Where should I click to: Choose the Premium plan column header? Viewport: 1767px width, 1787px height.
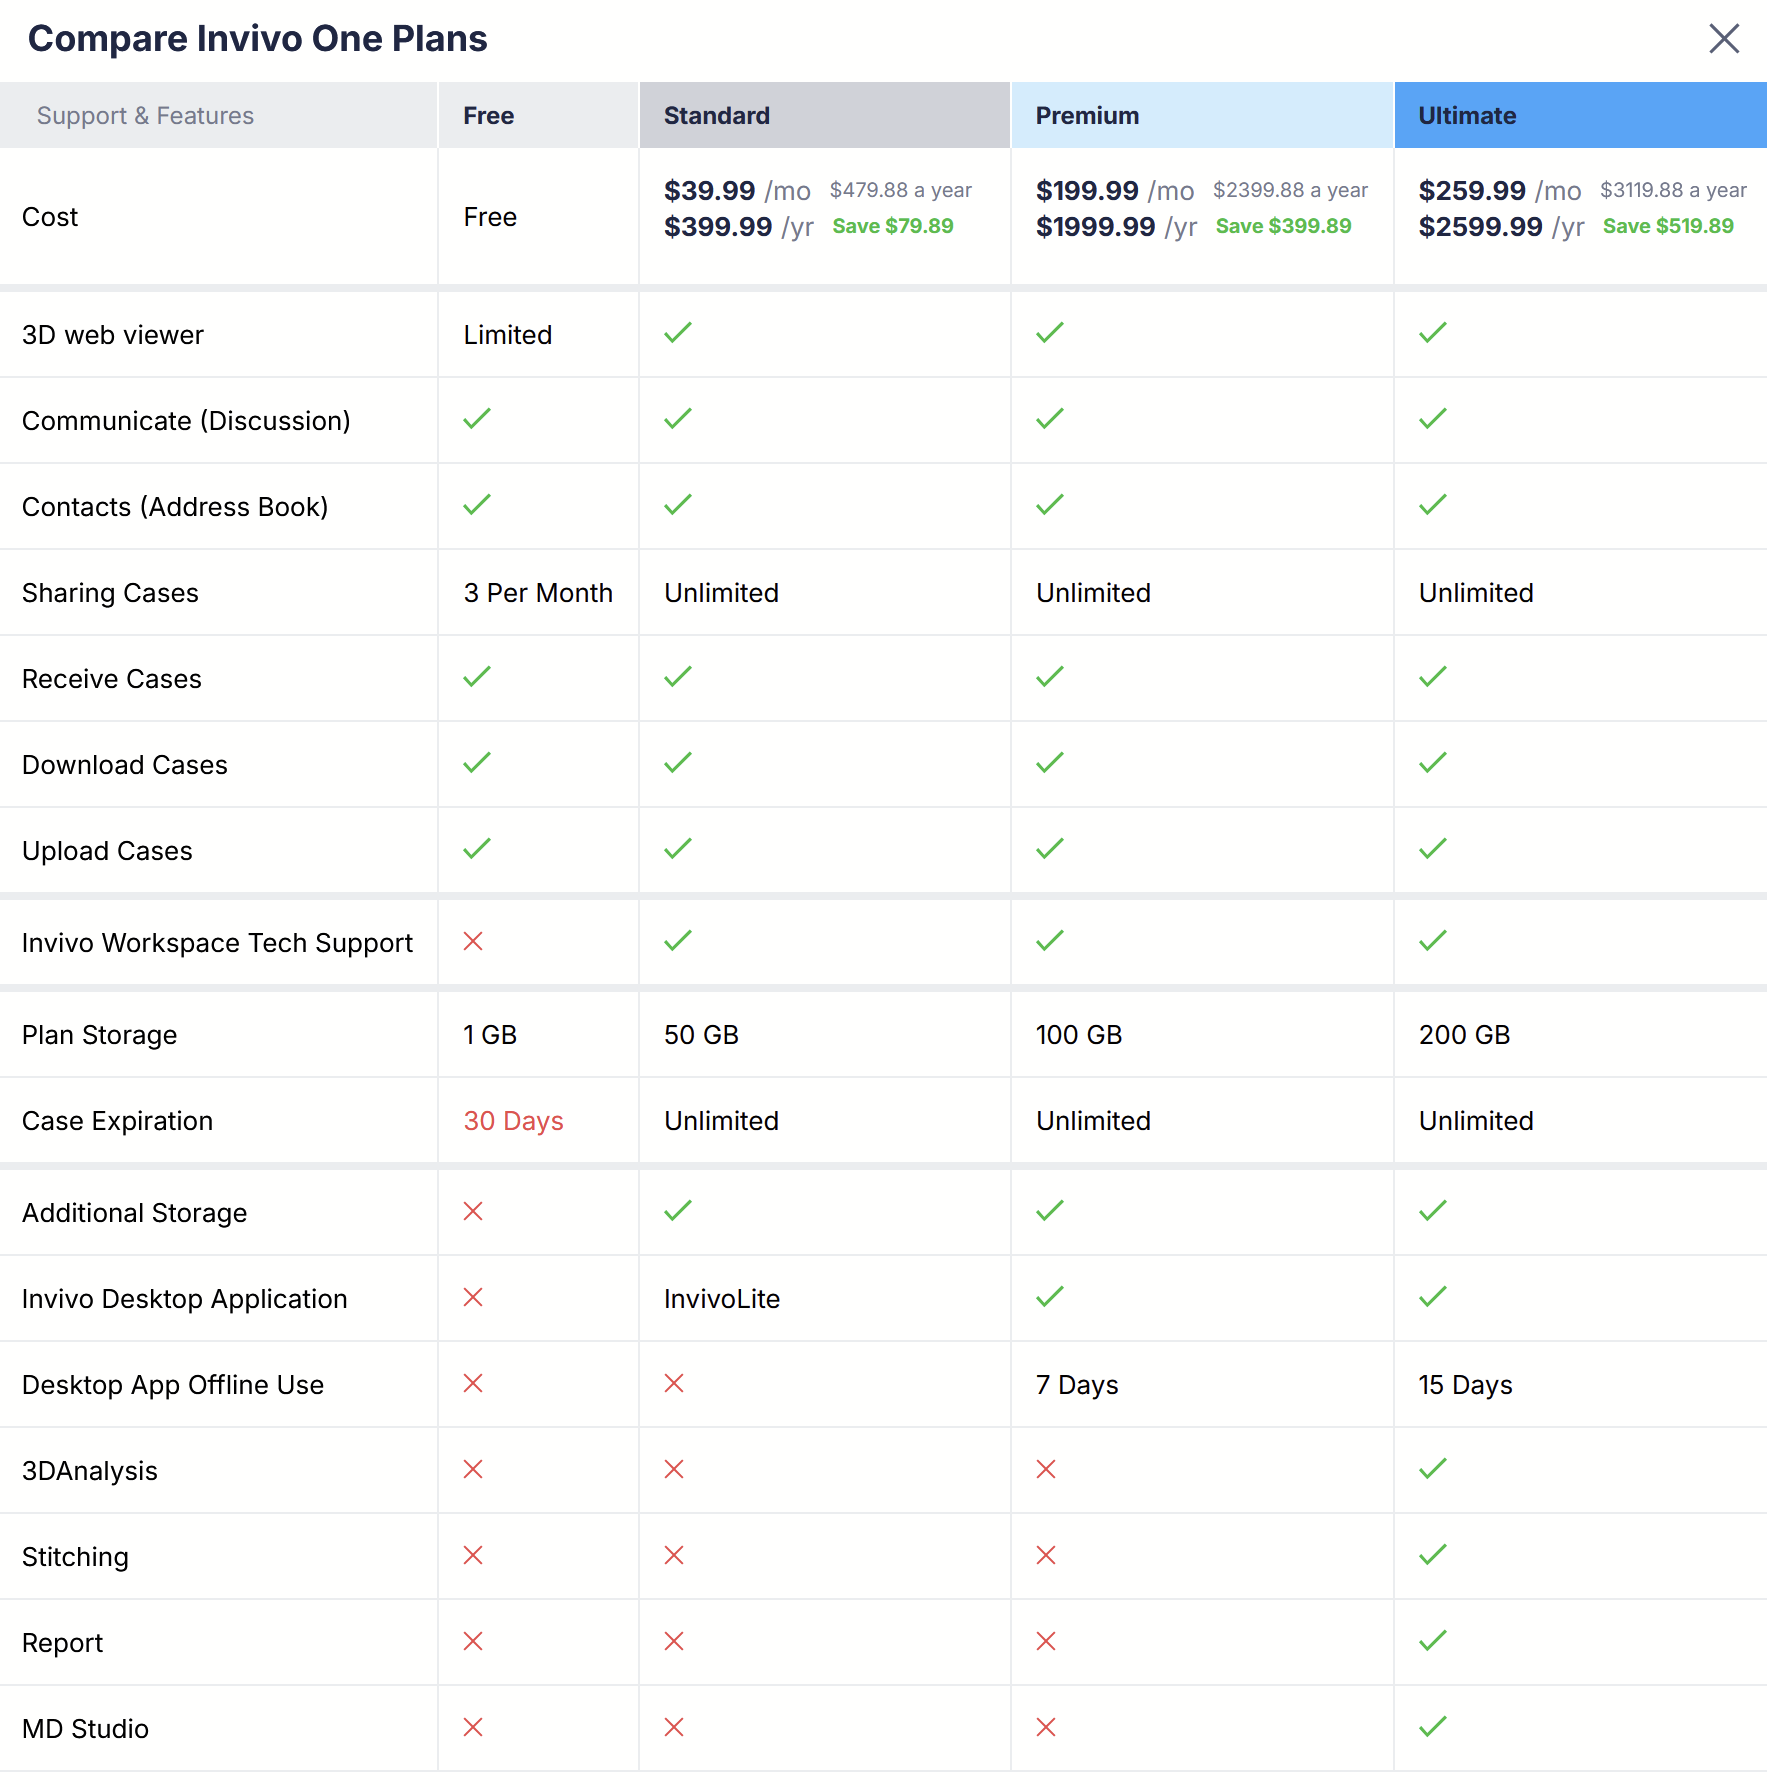click(x=1087, y=116)
